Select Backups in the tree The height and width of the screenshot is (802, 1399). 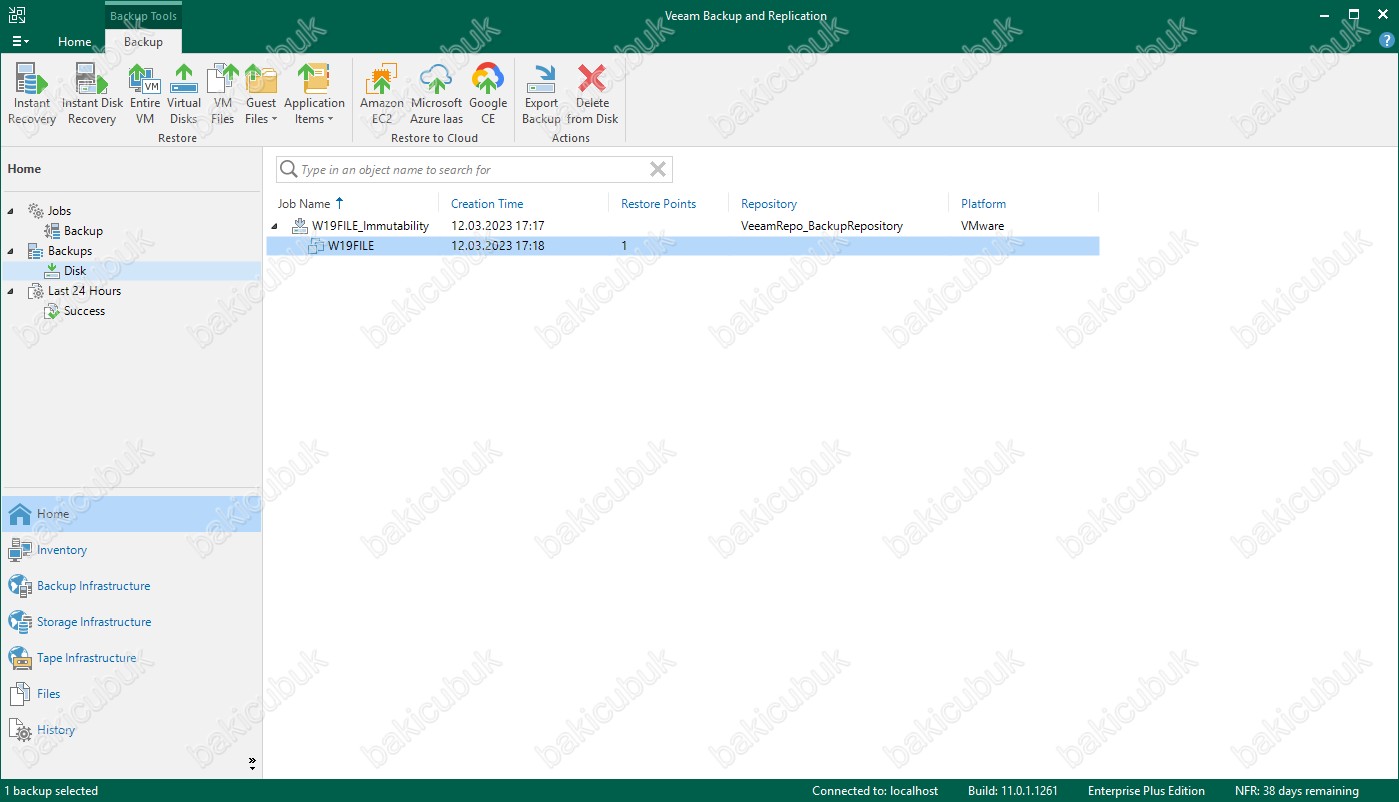(70, 251)
